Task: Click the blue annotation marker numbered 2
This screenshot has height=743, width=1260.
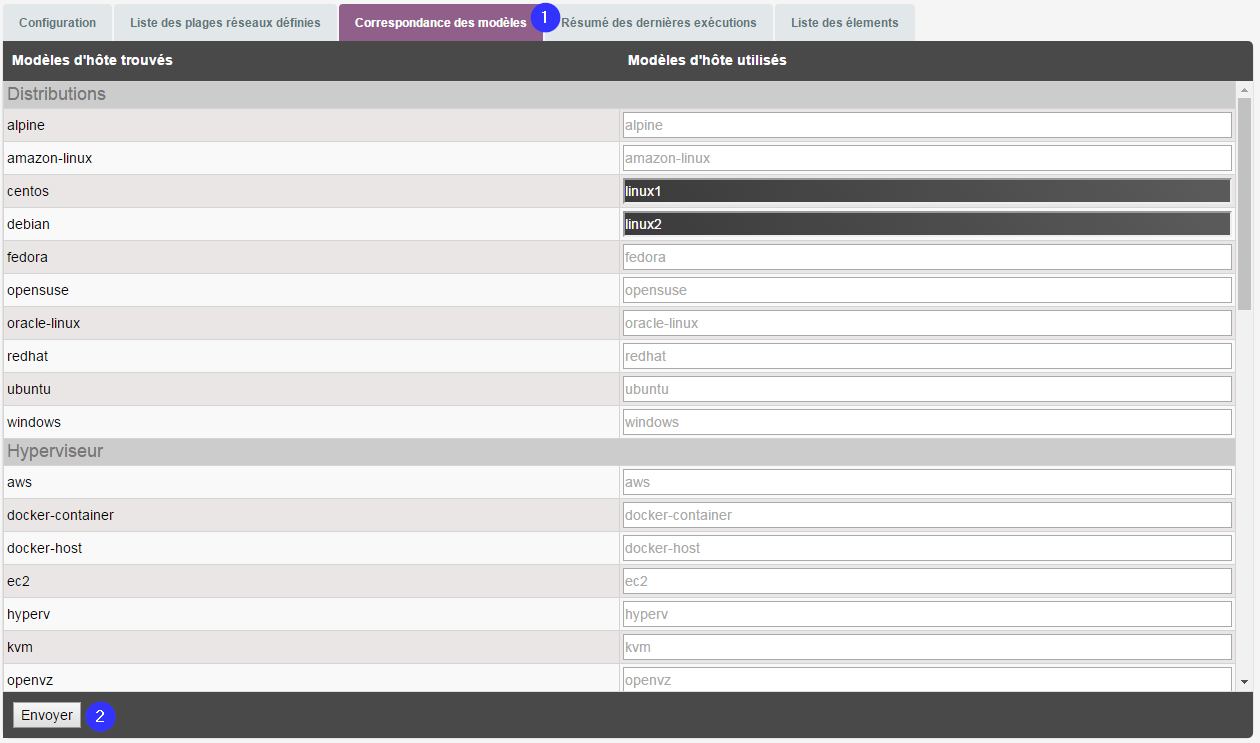Action: (x=99, y=716)
